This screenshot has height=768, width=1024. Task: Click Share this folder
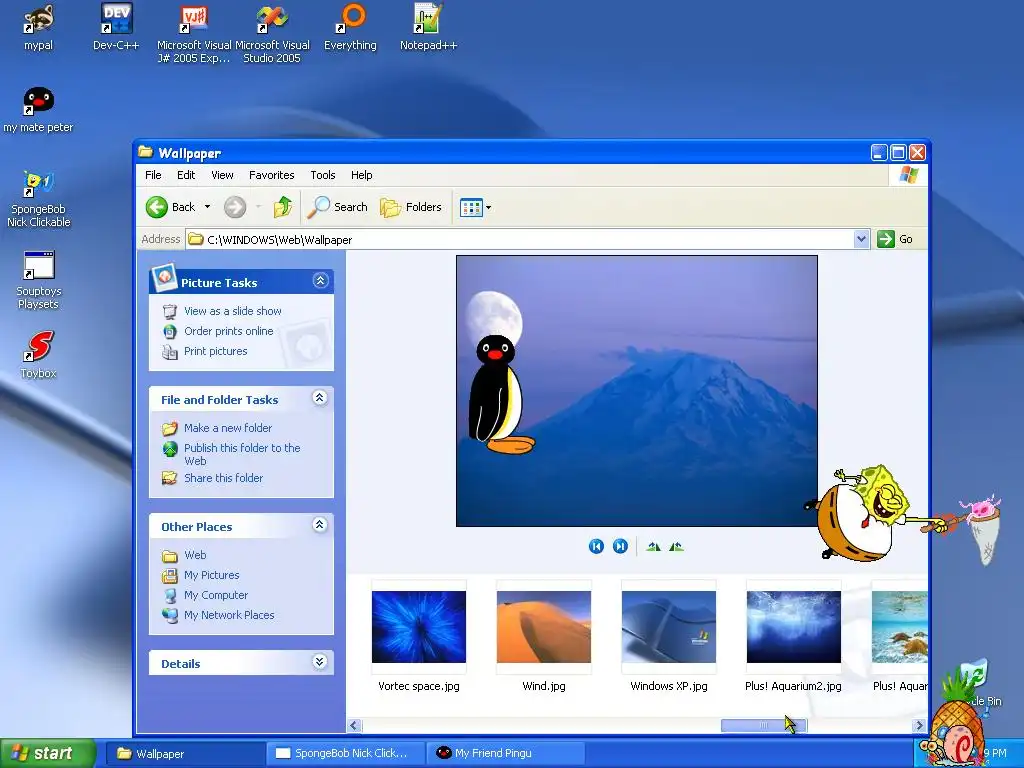(223, 478)
